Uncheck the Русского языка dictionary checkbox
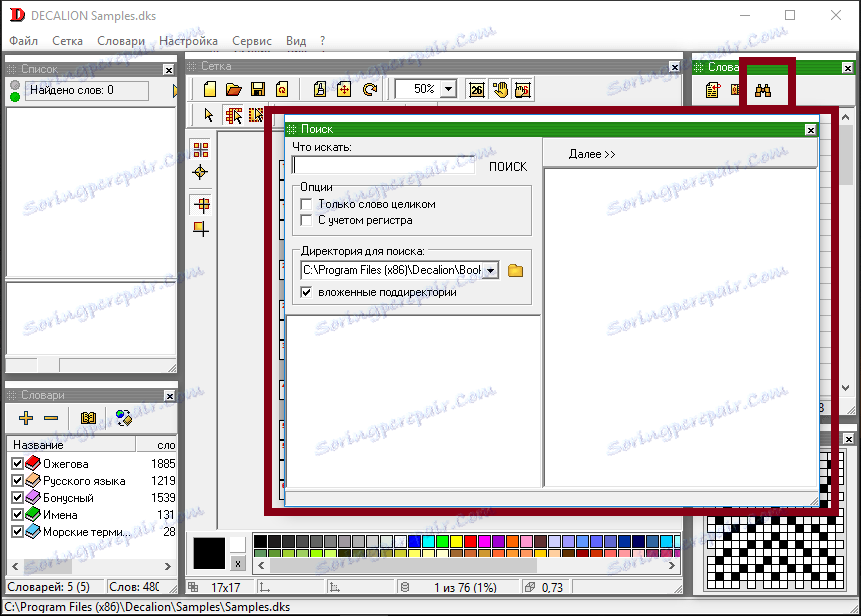Viewport: 861px width, 616px height. pyautogui.click(x=17, y=480)
